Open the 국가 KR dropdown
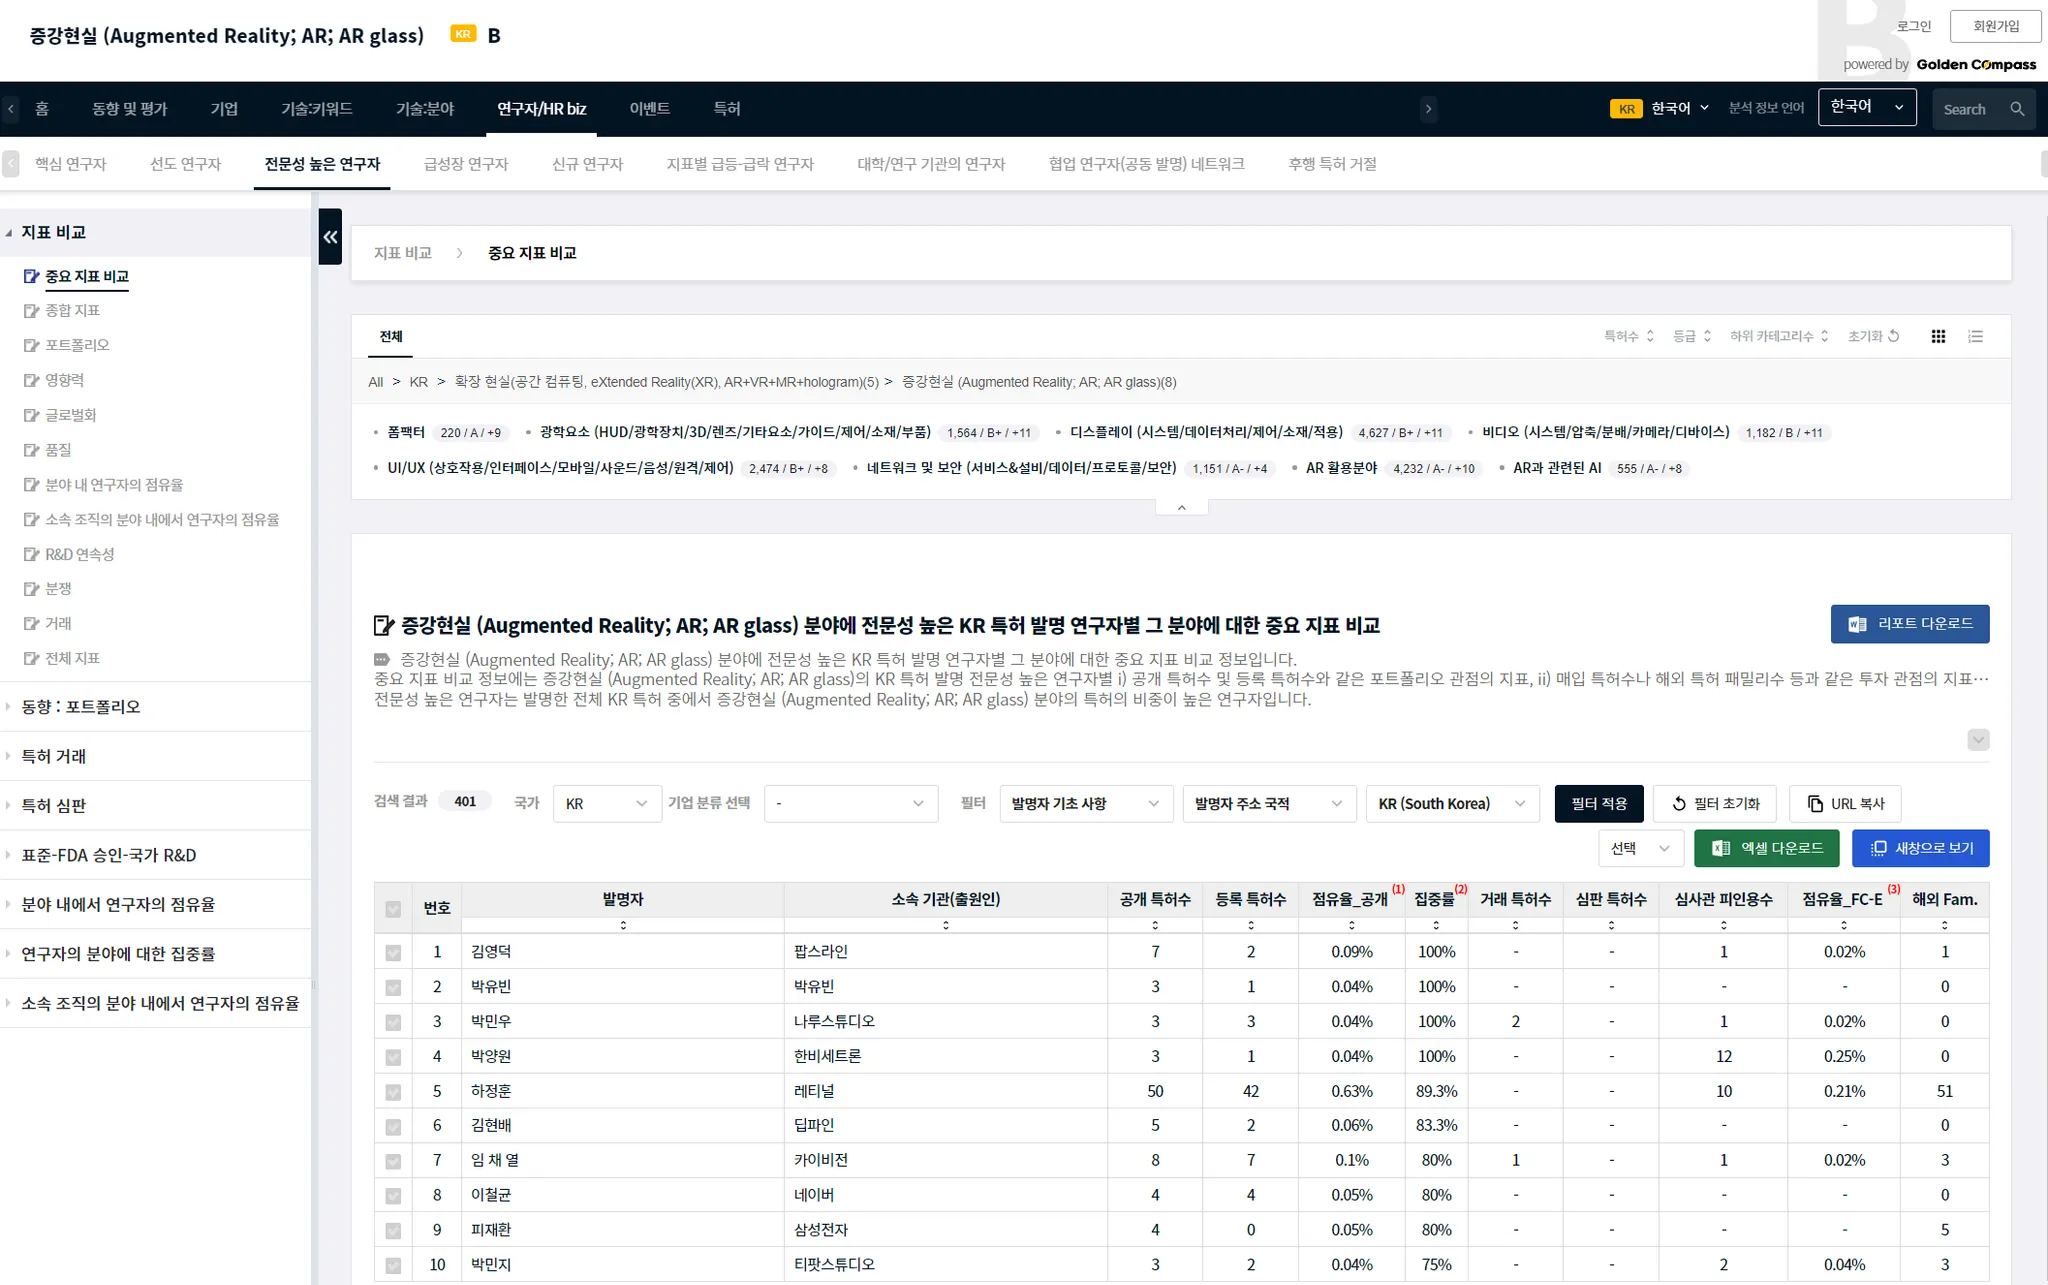2048x1285 pixels. pos(607,804)
